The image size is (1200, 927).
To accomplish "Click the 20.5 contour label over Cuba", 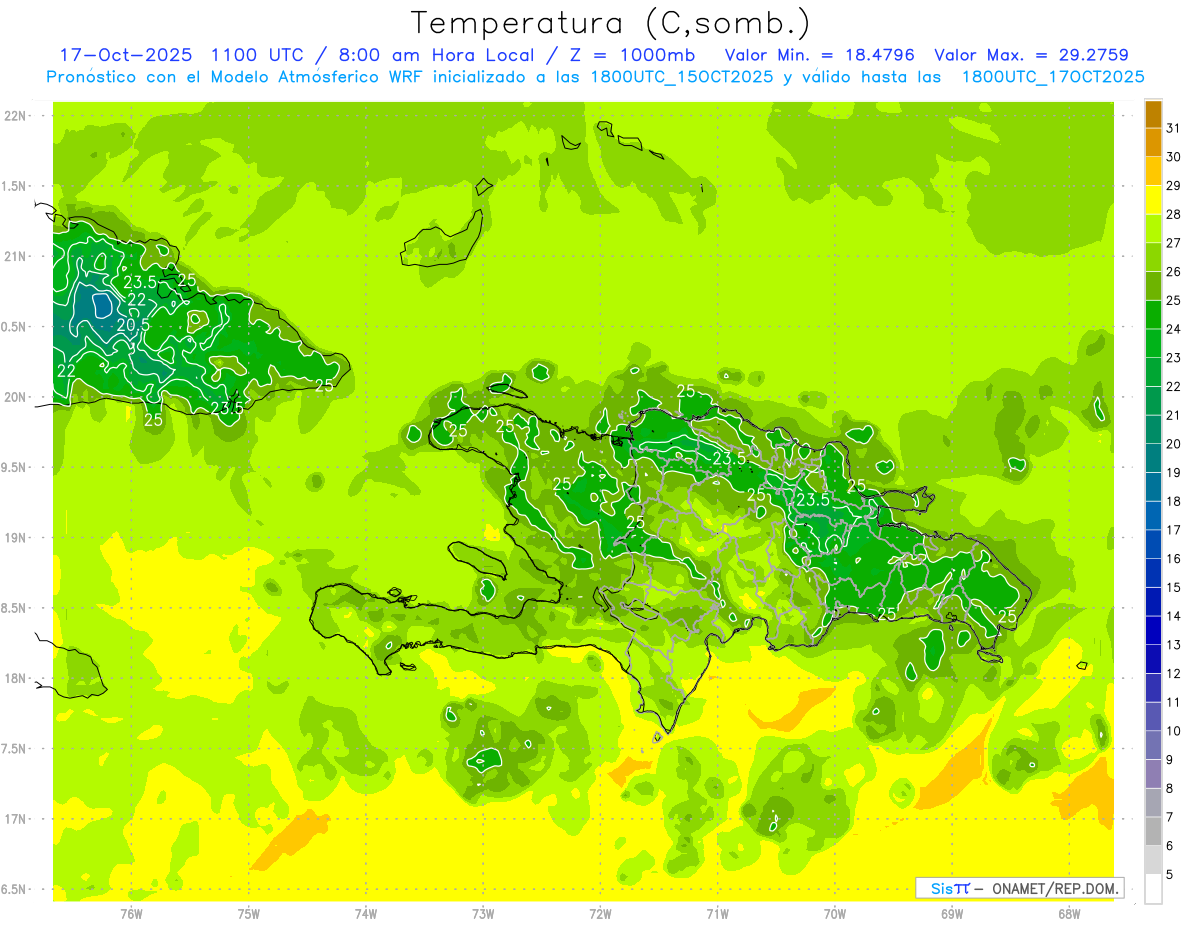I will pyautogui.click(x=133, y=325).
